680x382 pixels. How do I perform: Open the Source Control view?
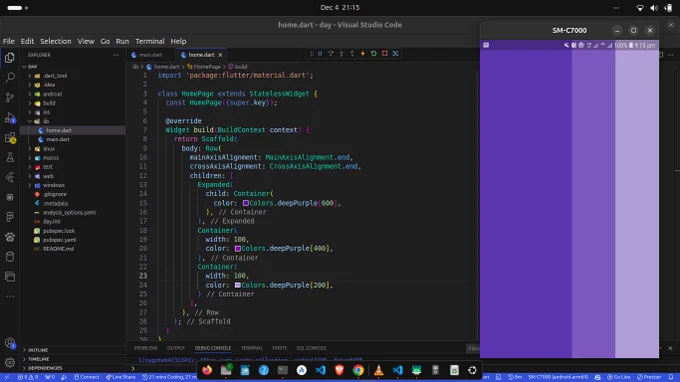[10, 98]
